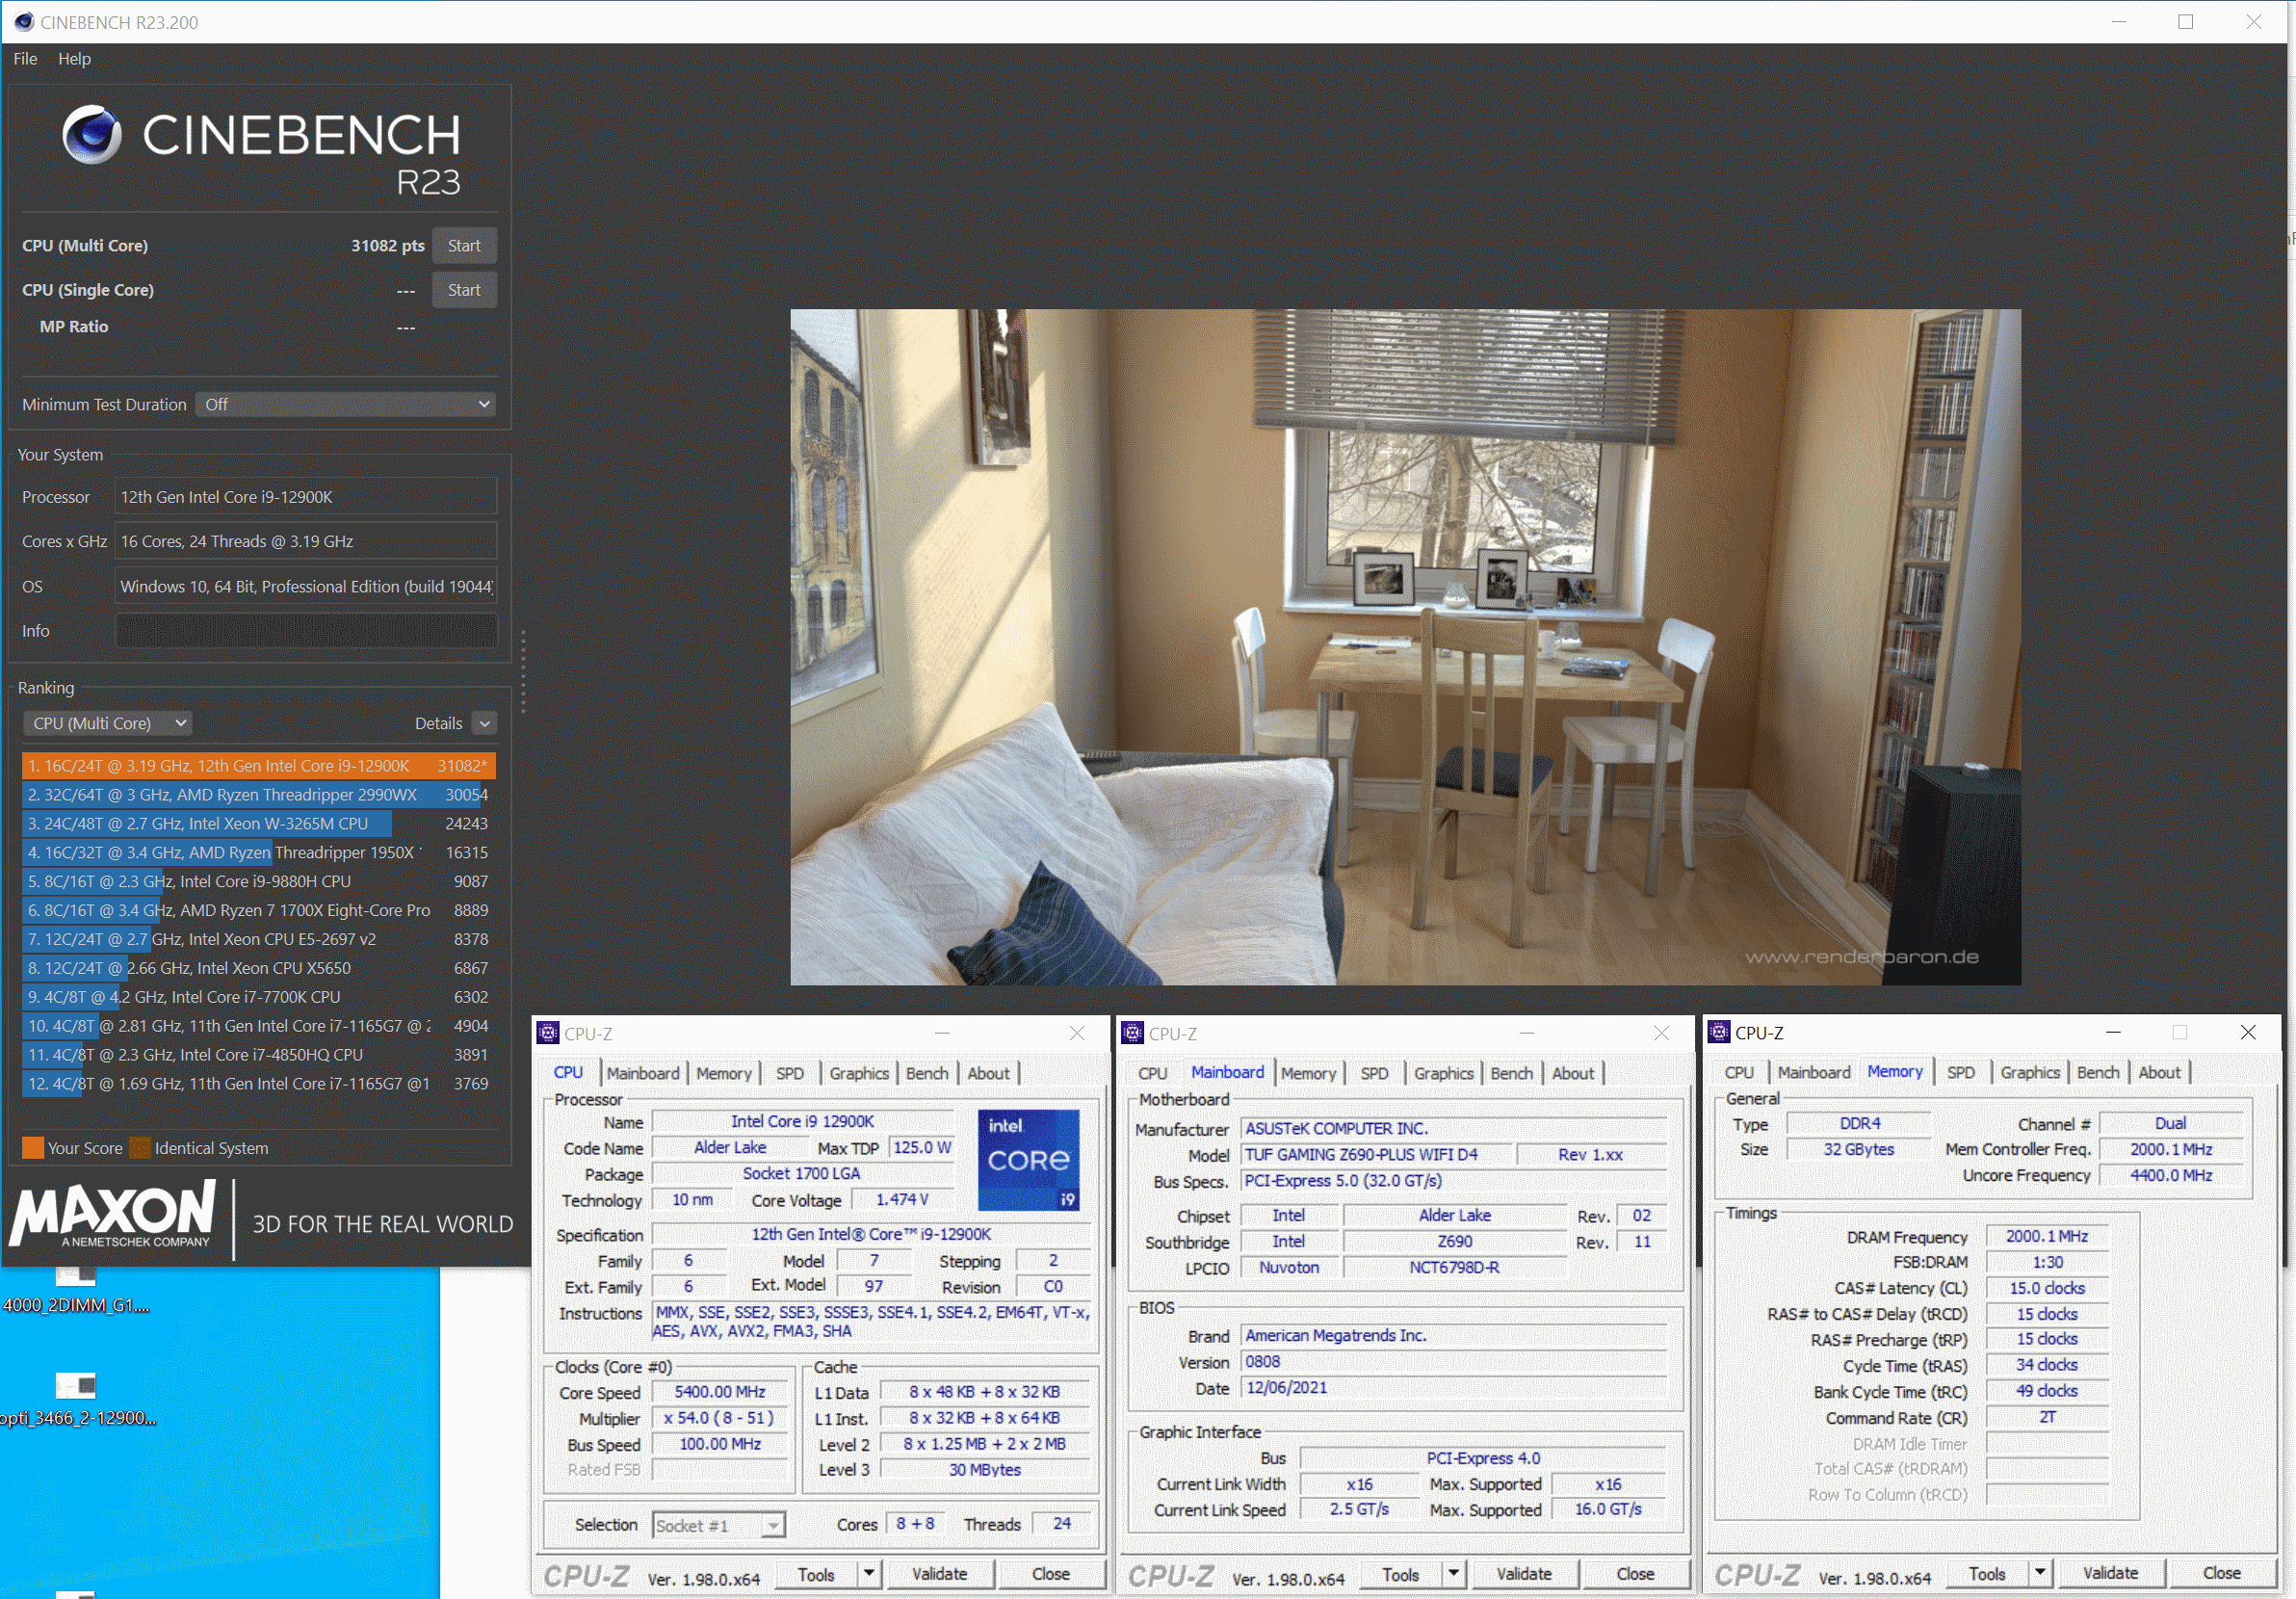This screenshot has height=1599, width=2296.
Task: Click Validate in the CPU tab window
Action: point(939,1574)
